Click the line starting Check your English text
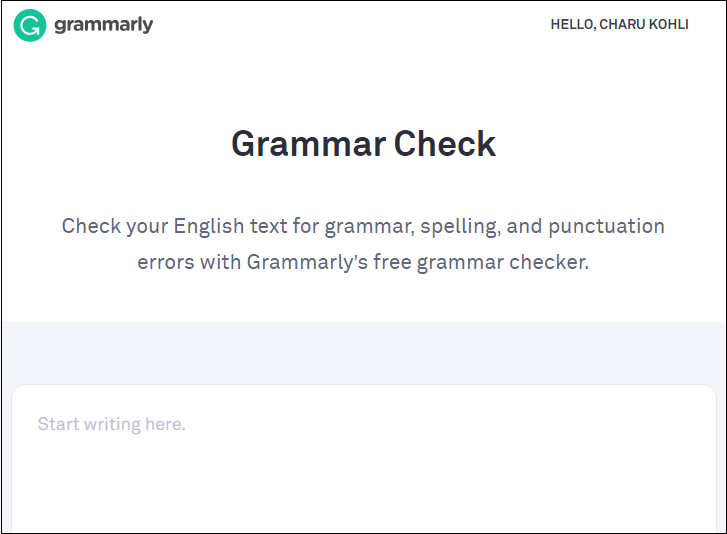 pyautogui.click(x=363, y=226)
